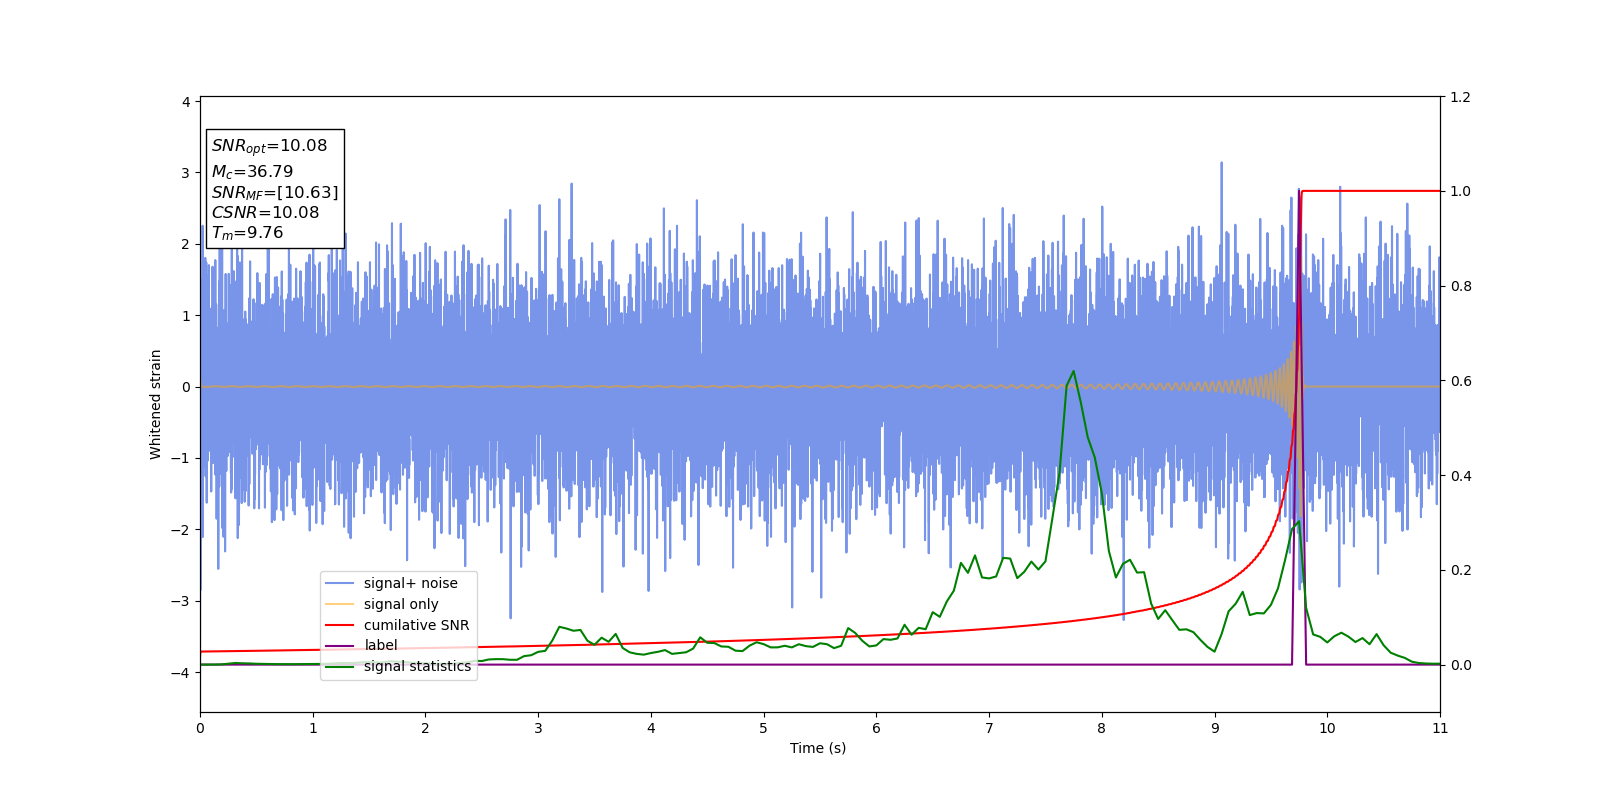This screenshot has width=1600, height=800.
Task: Click the red line swatch for cumilative SNR
Action: [x=340, y=625]
